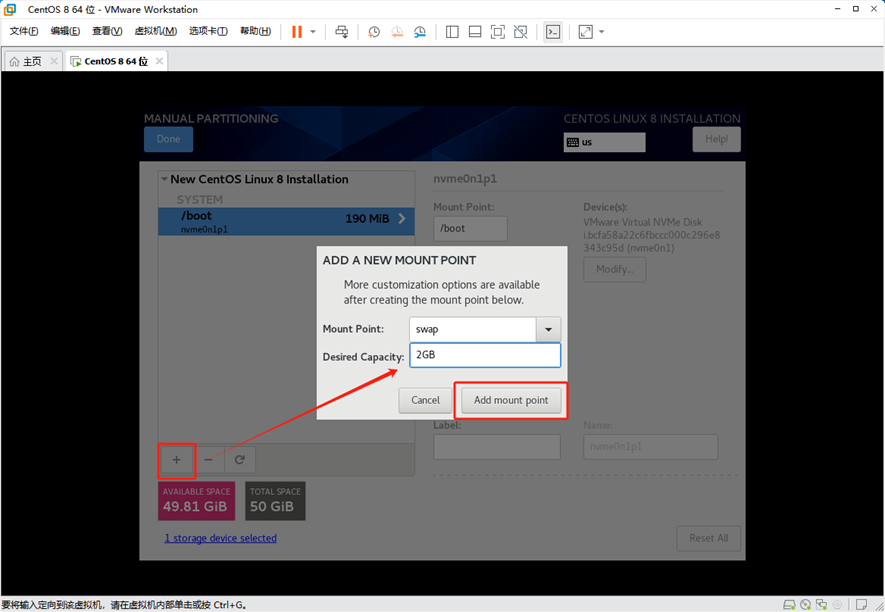Open the 帮助(H) menu

256,31
